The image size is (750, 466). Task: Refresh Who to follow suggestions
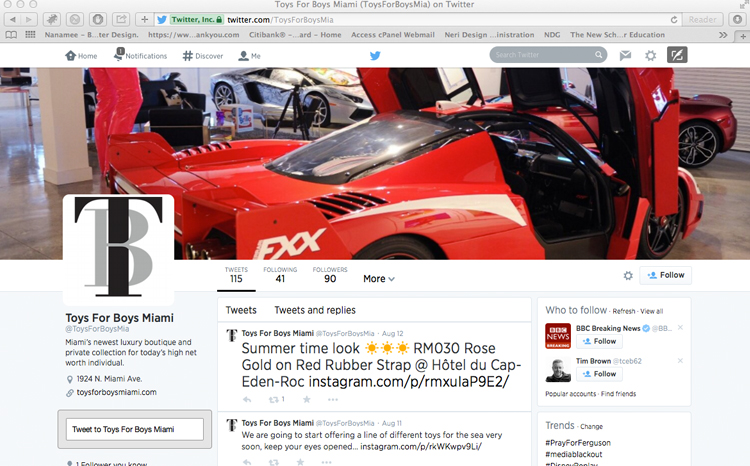coord(624,311)
